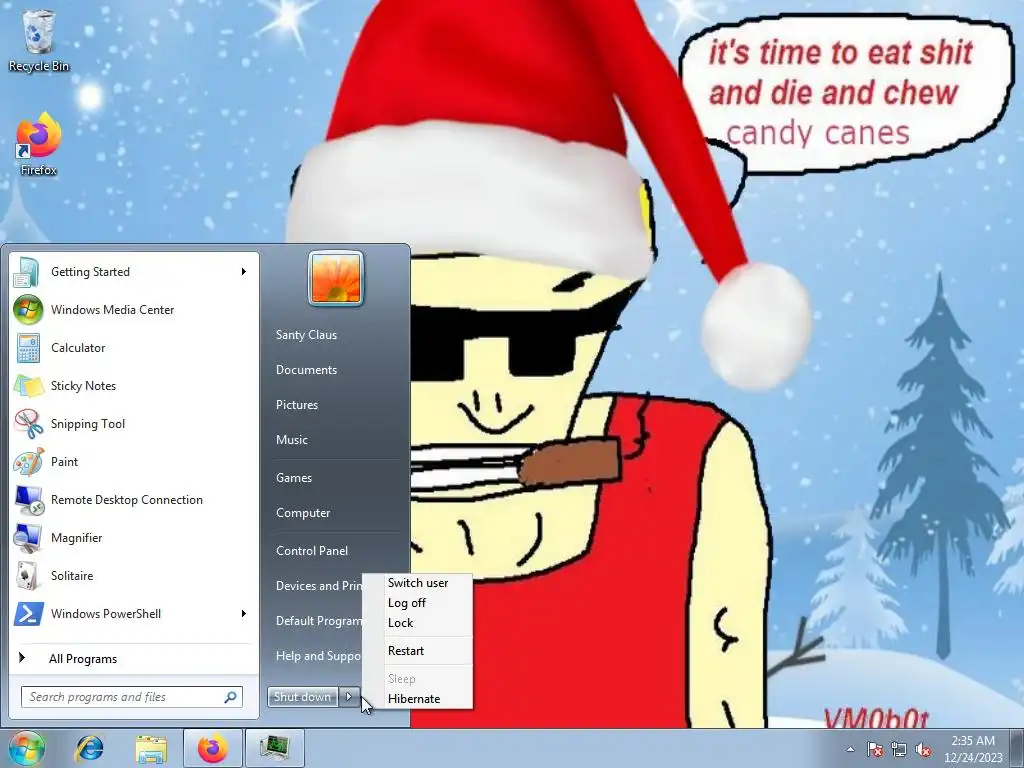Switch to Firefox in the taskbar
Screen dimensions: 1024x768
[212, 748]
